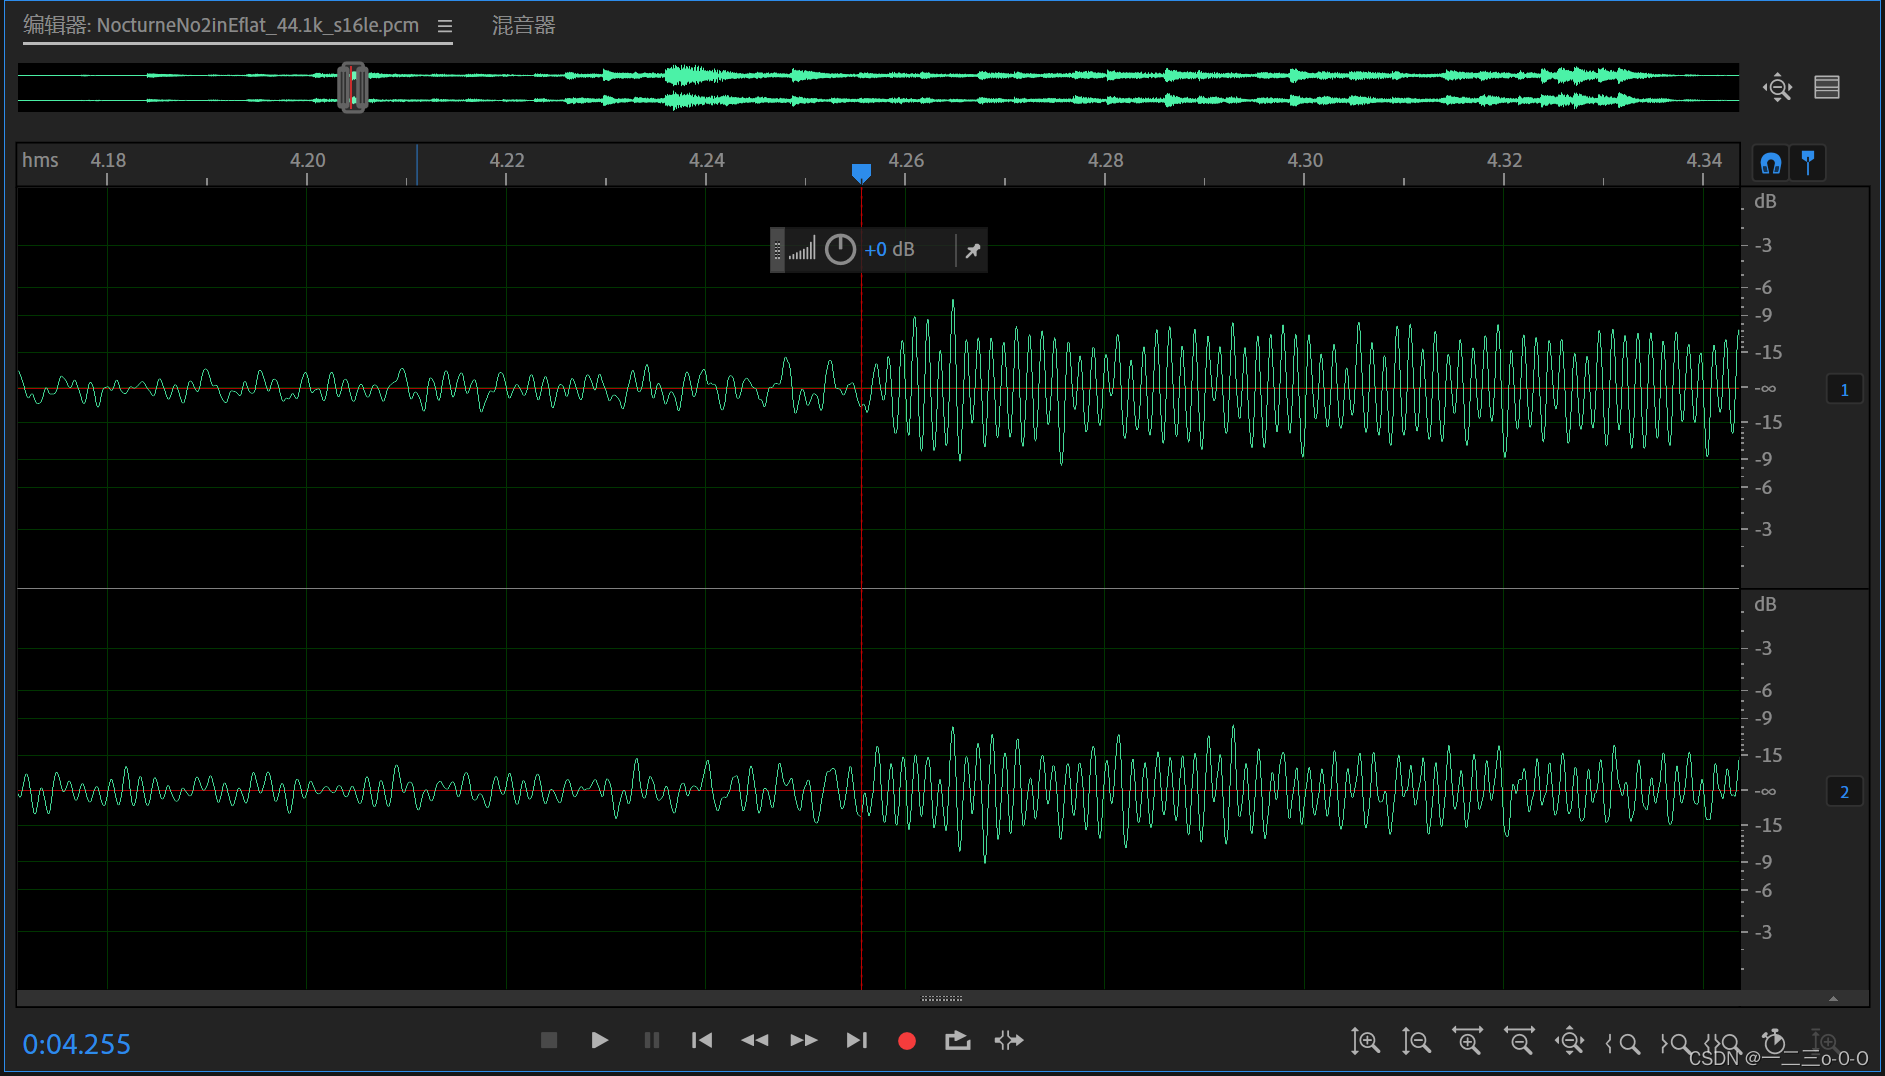Click the top channel dB scale label
The width and height of the screenshot is (1885, 1076).
(x=1765, y=201)
